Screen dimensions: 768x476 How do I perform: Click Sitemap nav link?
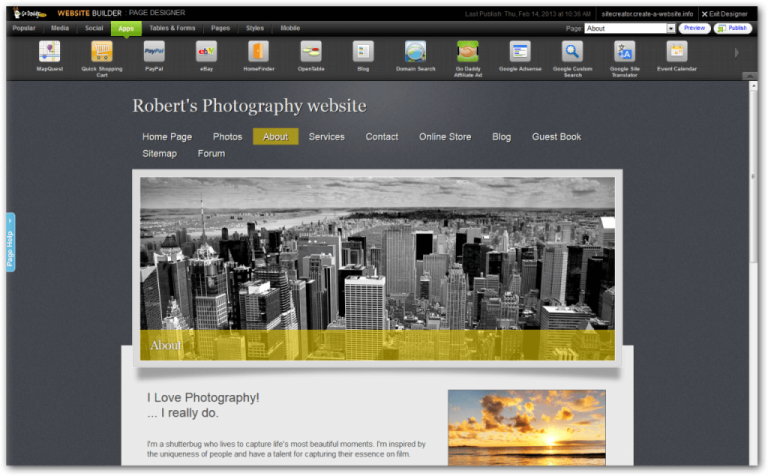coord(159,154)
